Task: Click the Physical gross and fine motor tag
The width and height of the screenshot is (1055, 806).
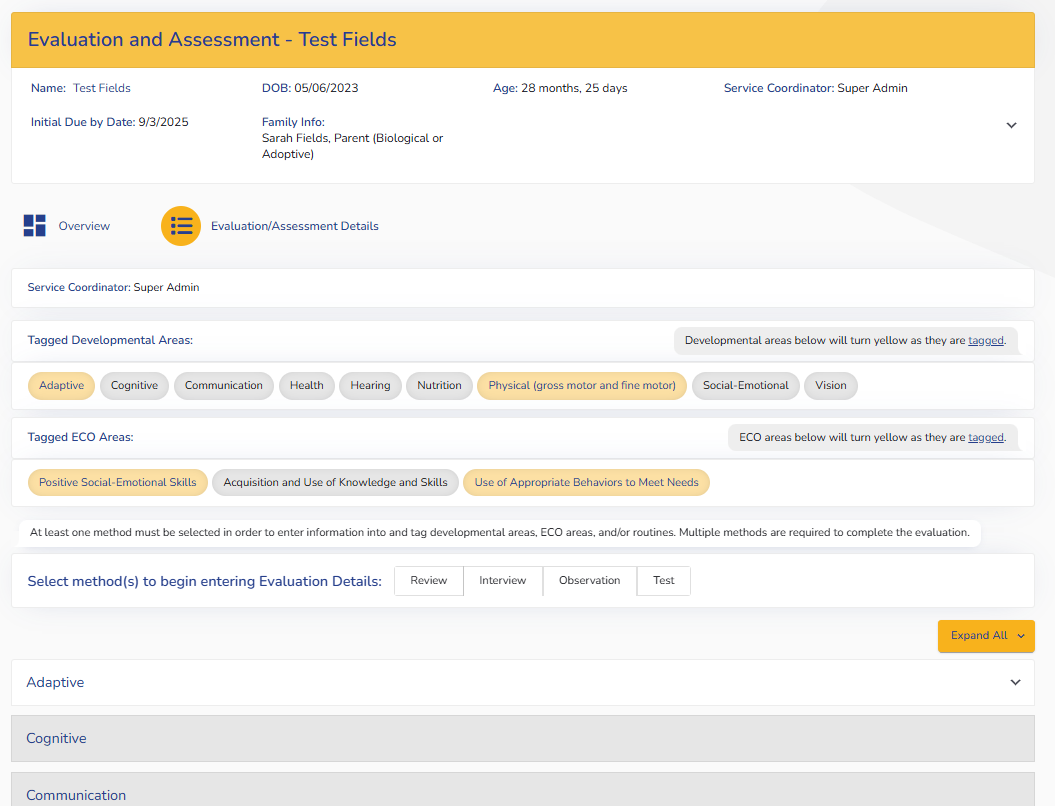Action: [582, 386]
